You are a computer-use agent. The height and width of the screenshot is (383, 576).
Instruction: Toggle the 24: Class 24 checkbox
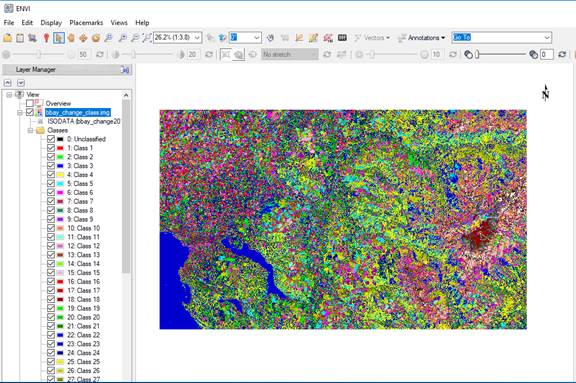click(51, 353)
